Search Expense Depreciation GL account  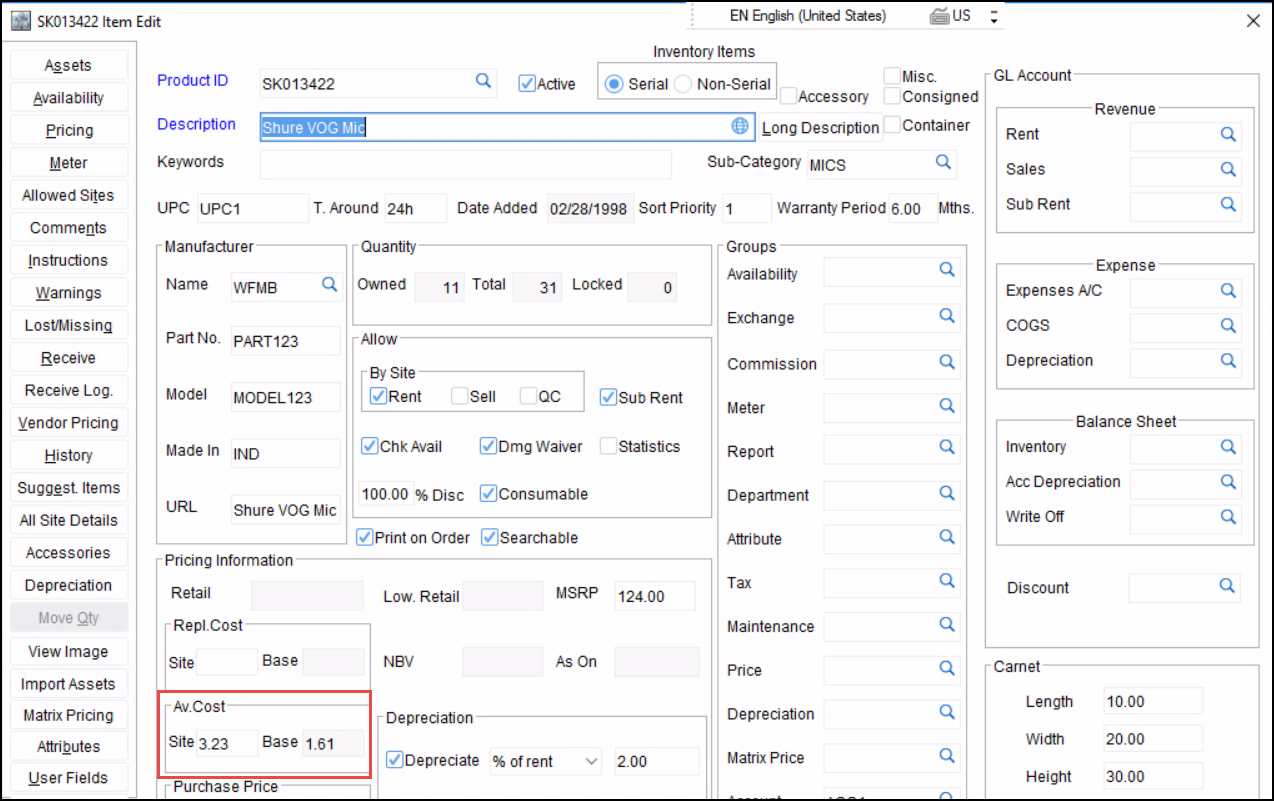point(1228,361)
